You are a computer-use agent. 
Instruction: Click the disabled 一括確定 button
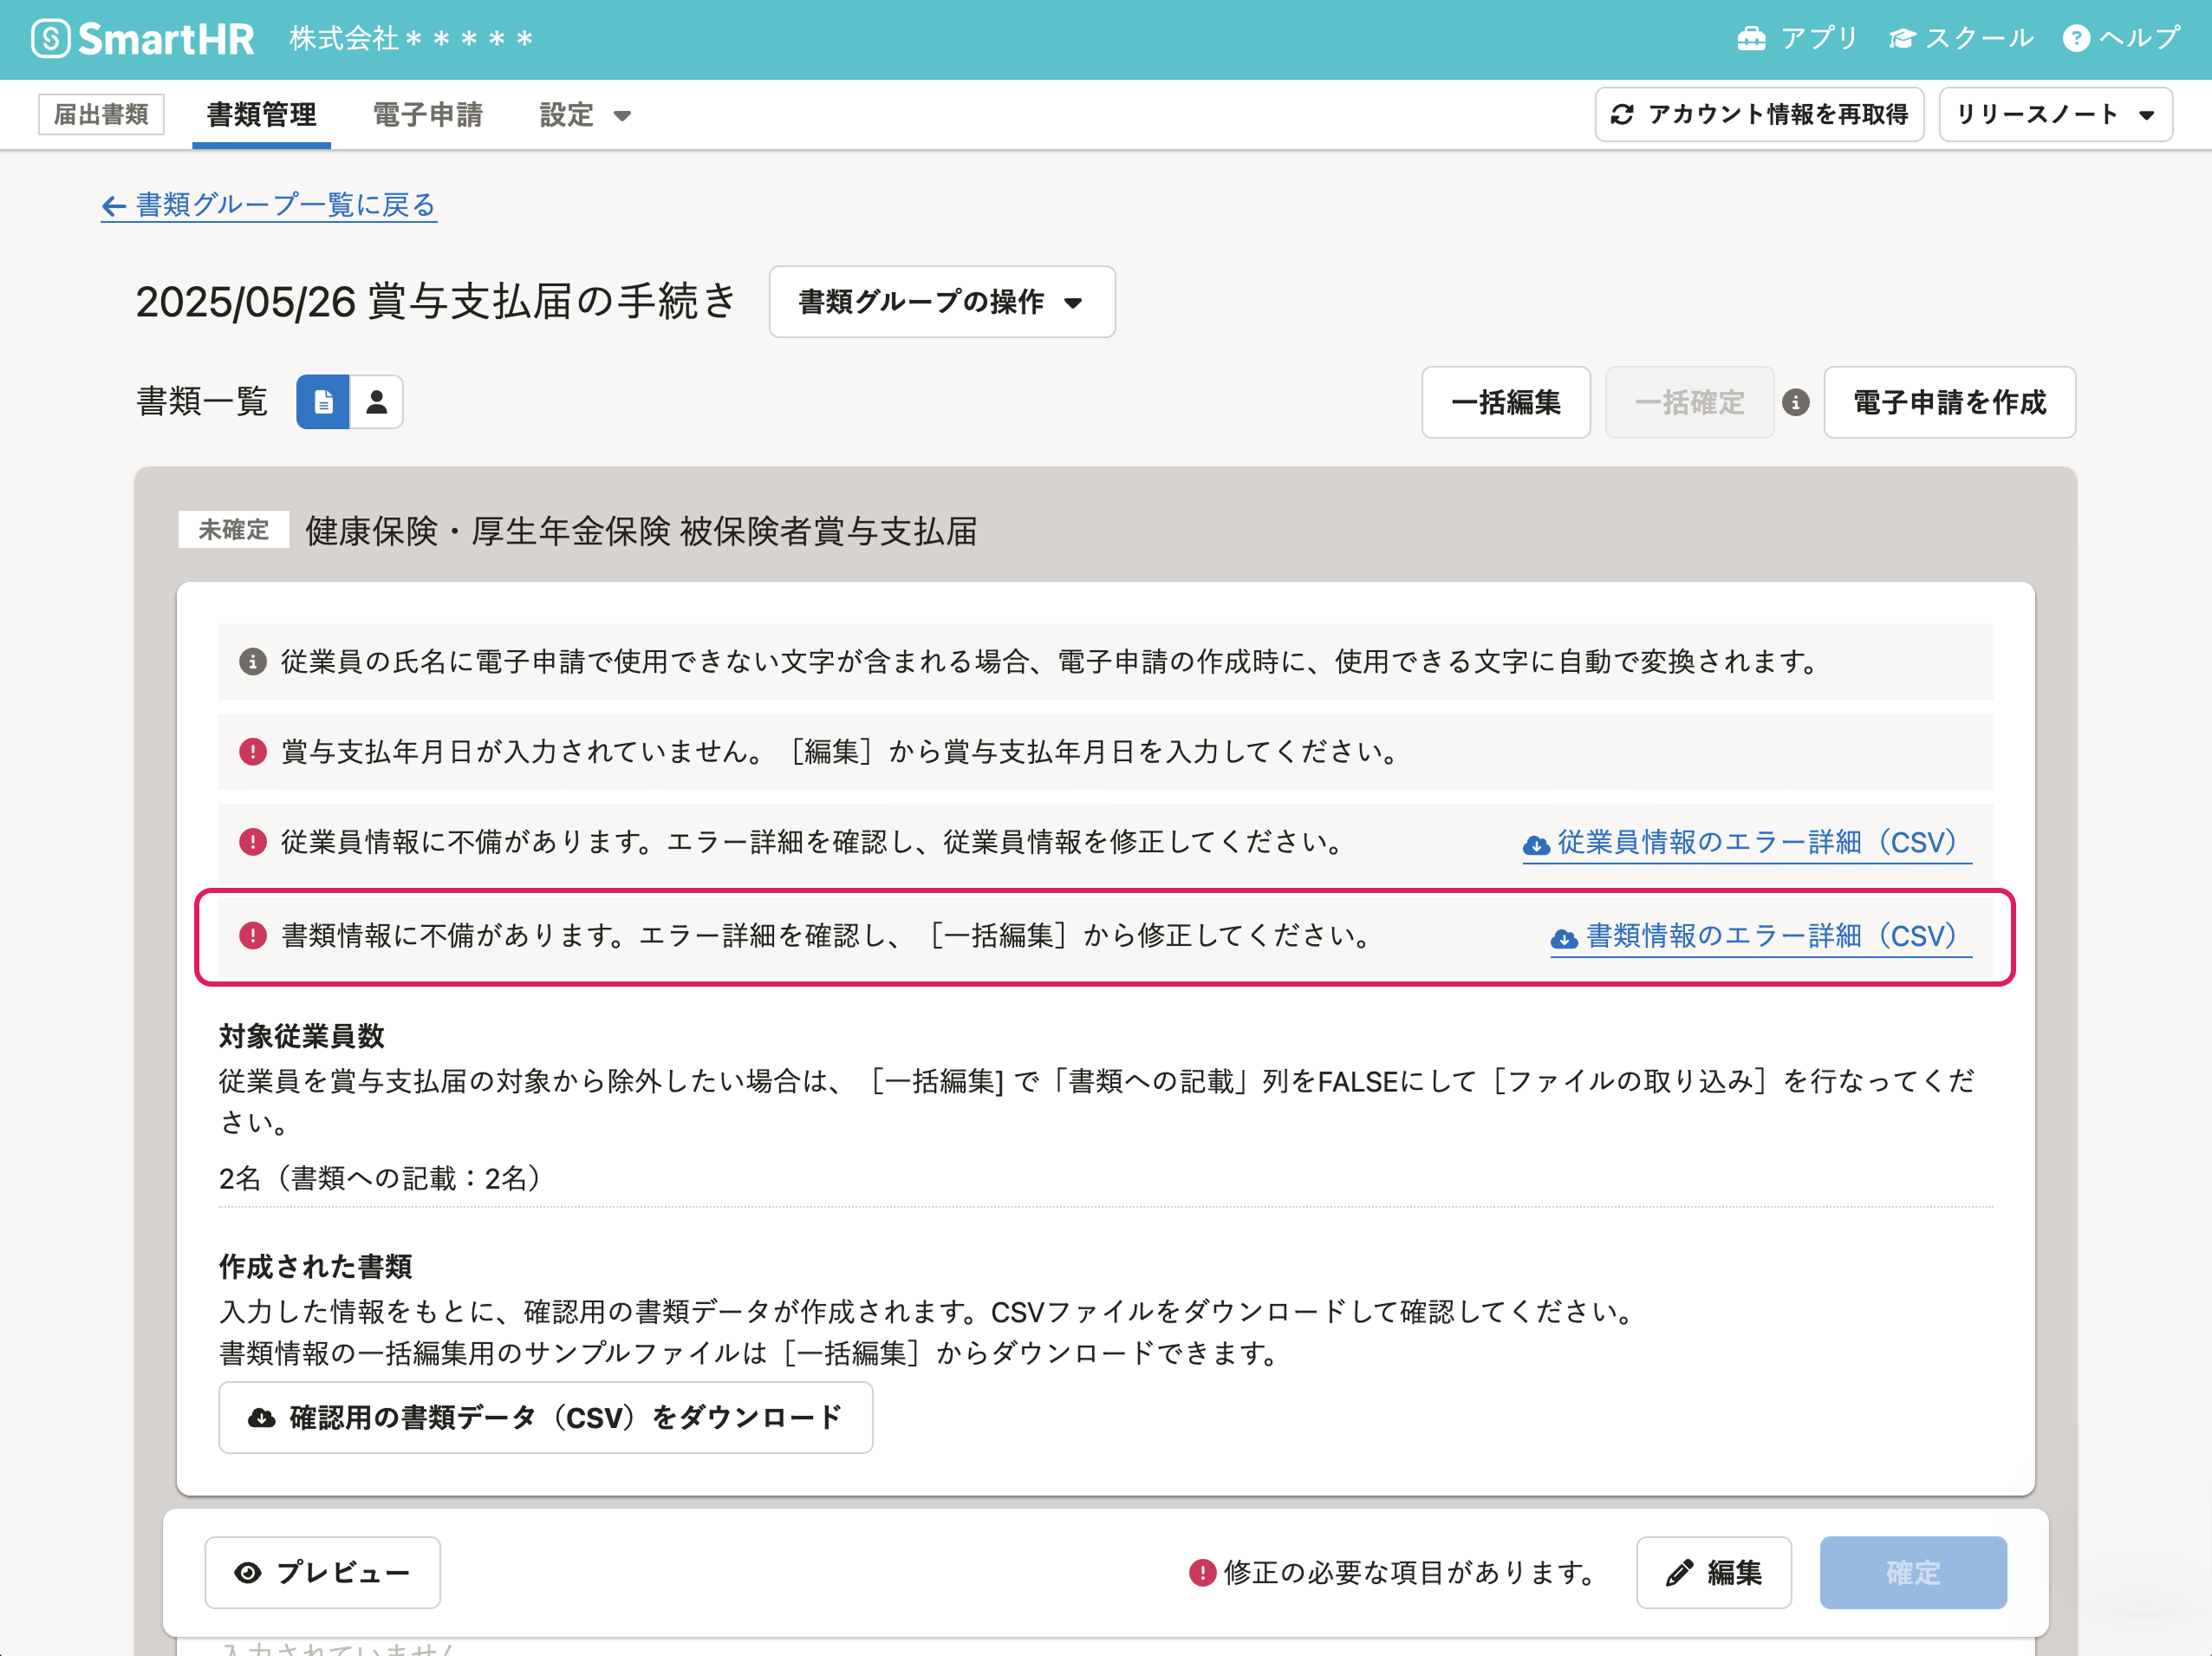point(1689,402)
